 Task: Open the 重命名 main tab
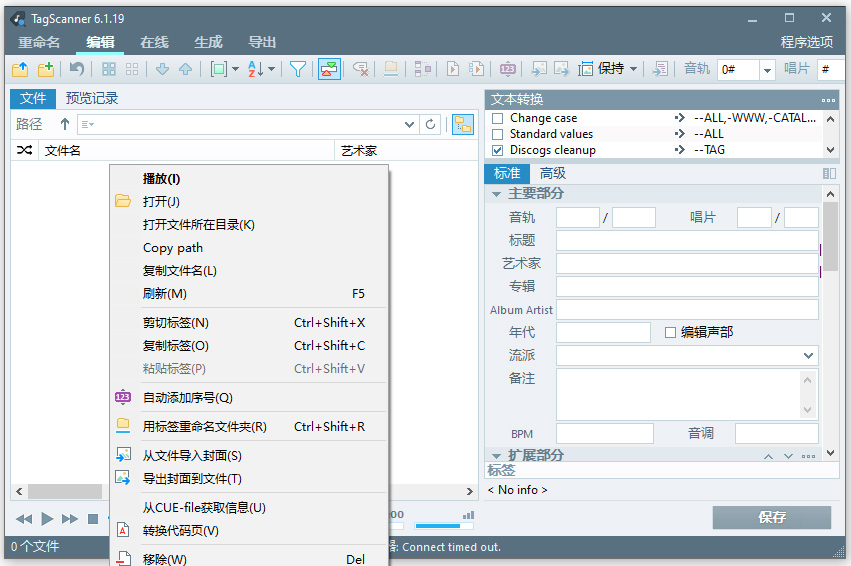click(39, 42)
